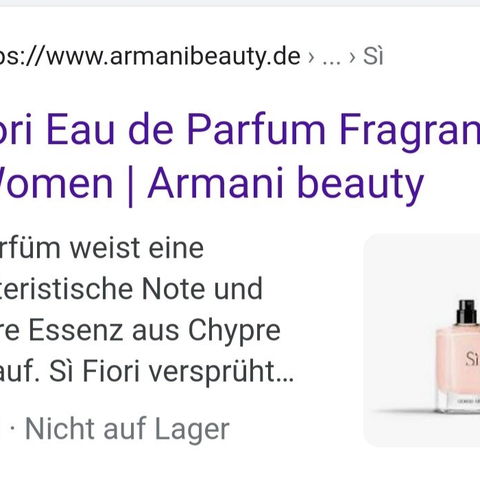This screenshot has width=480, height=480.
Task: Click the chevron separator before 'Sì' breadcrumb
Action: point(352,58)
